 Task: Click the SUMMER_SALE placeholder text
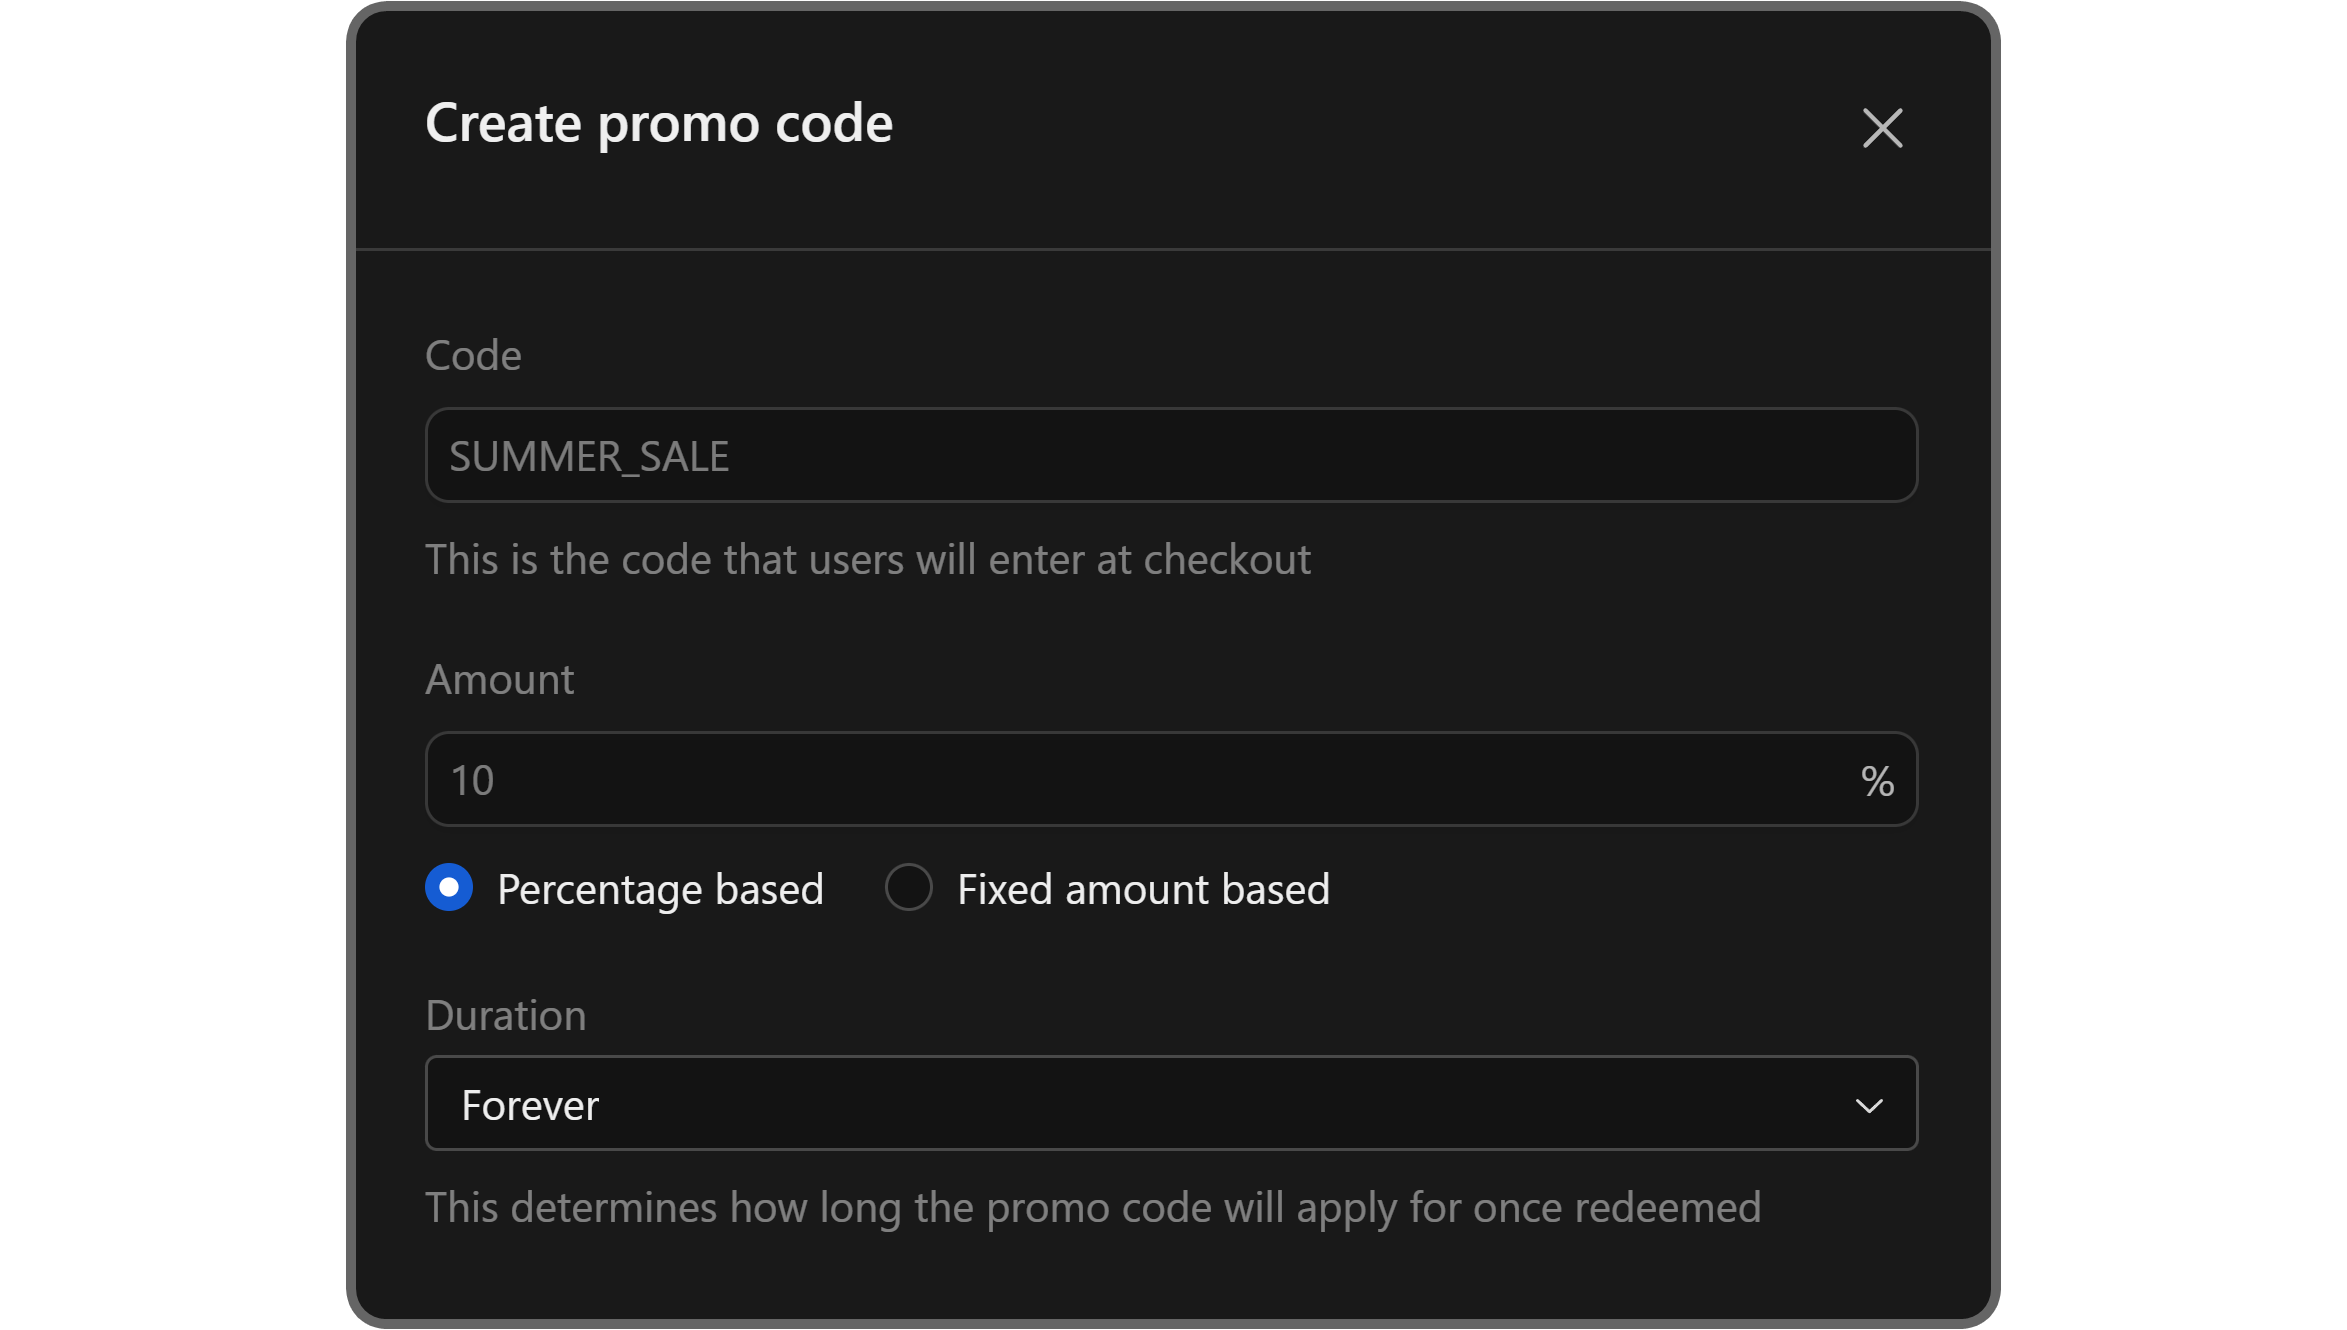coord(589,456)
